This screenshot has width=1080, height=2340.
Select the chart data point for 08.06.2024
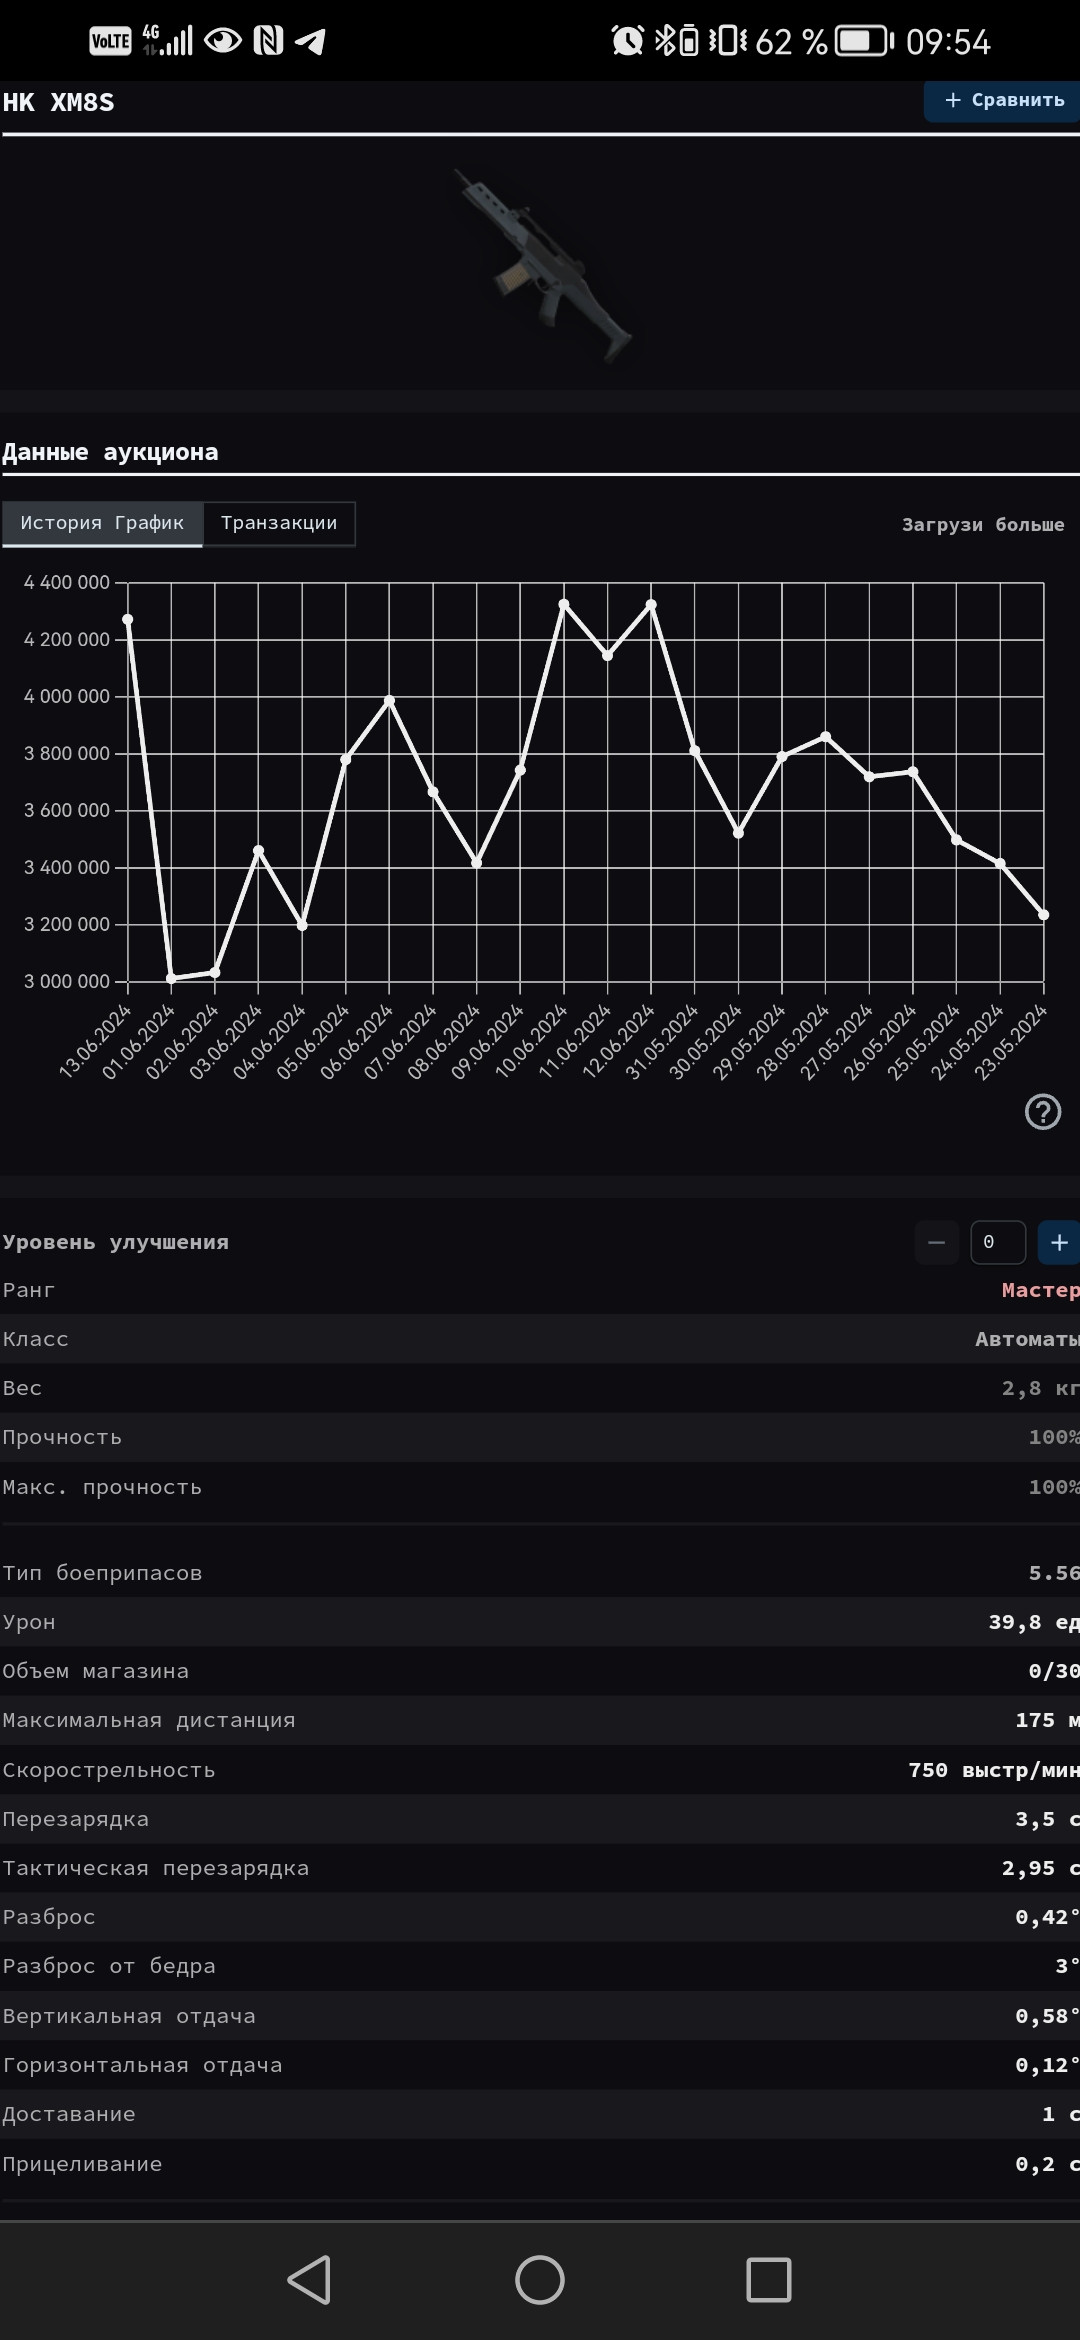[477, 863]
